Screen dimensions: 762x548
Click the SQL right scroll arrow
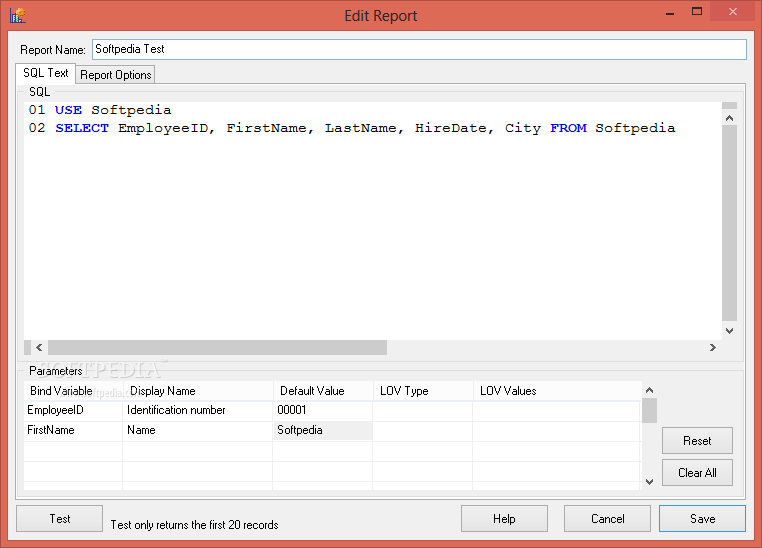coord(712,347)
